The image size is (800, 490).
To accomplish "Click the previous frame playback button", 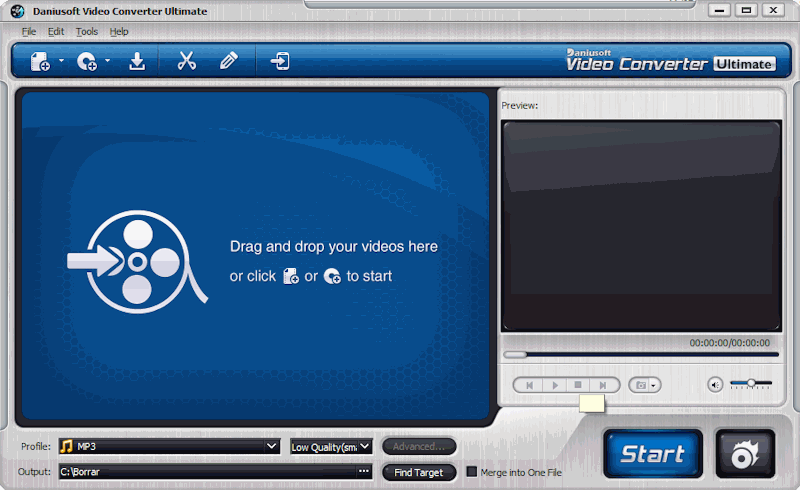I will coord(529,385).
